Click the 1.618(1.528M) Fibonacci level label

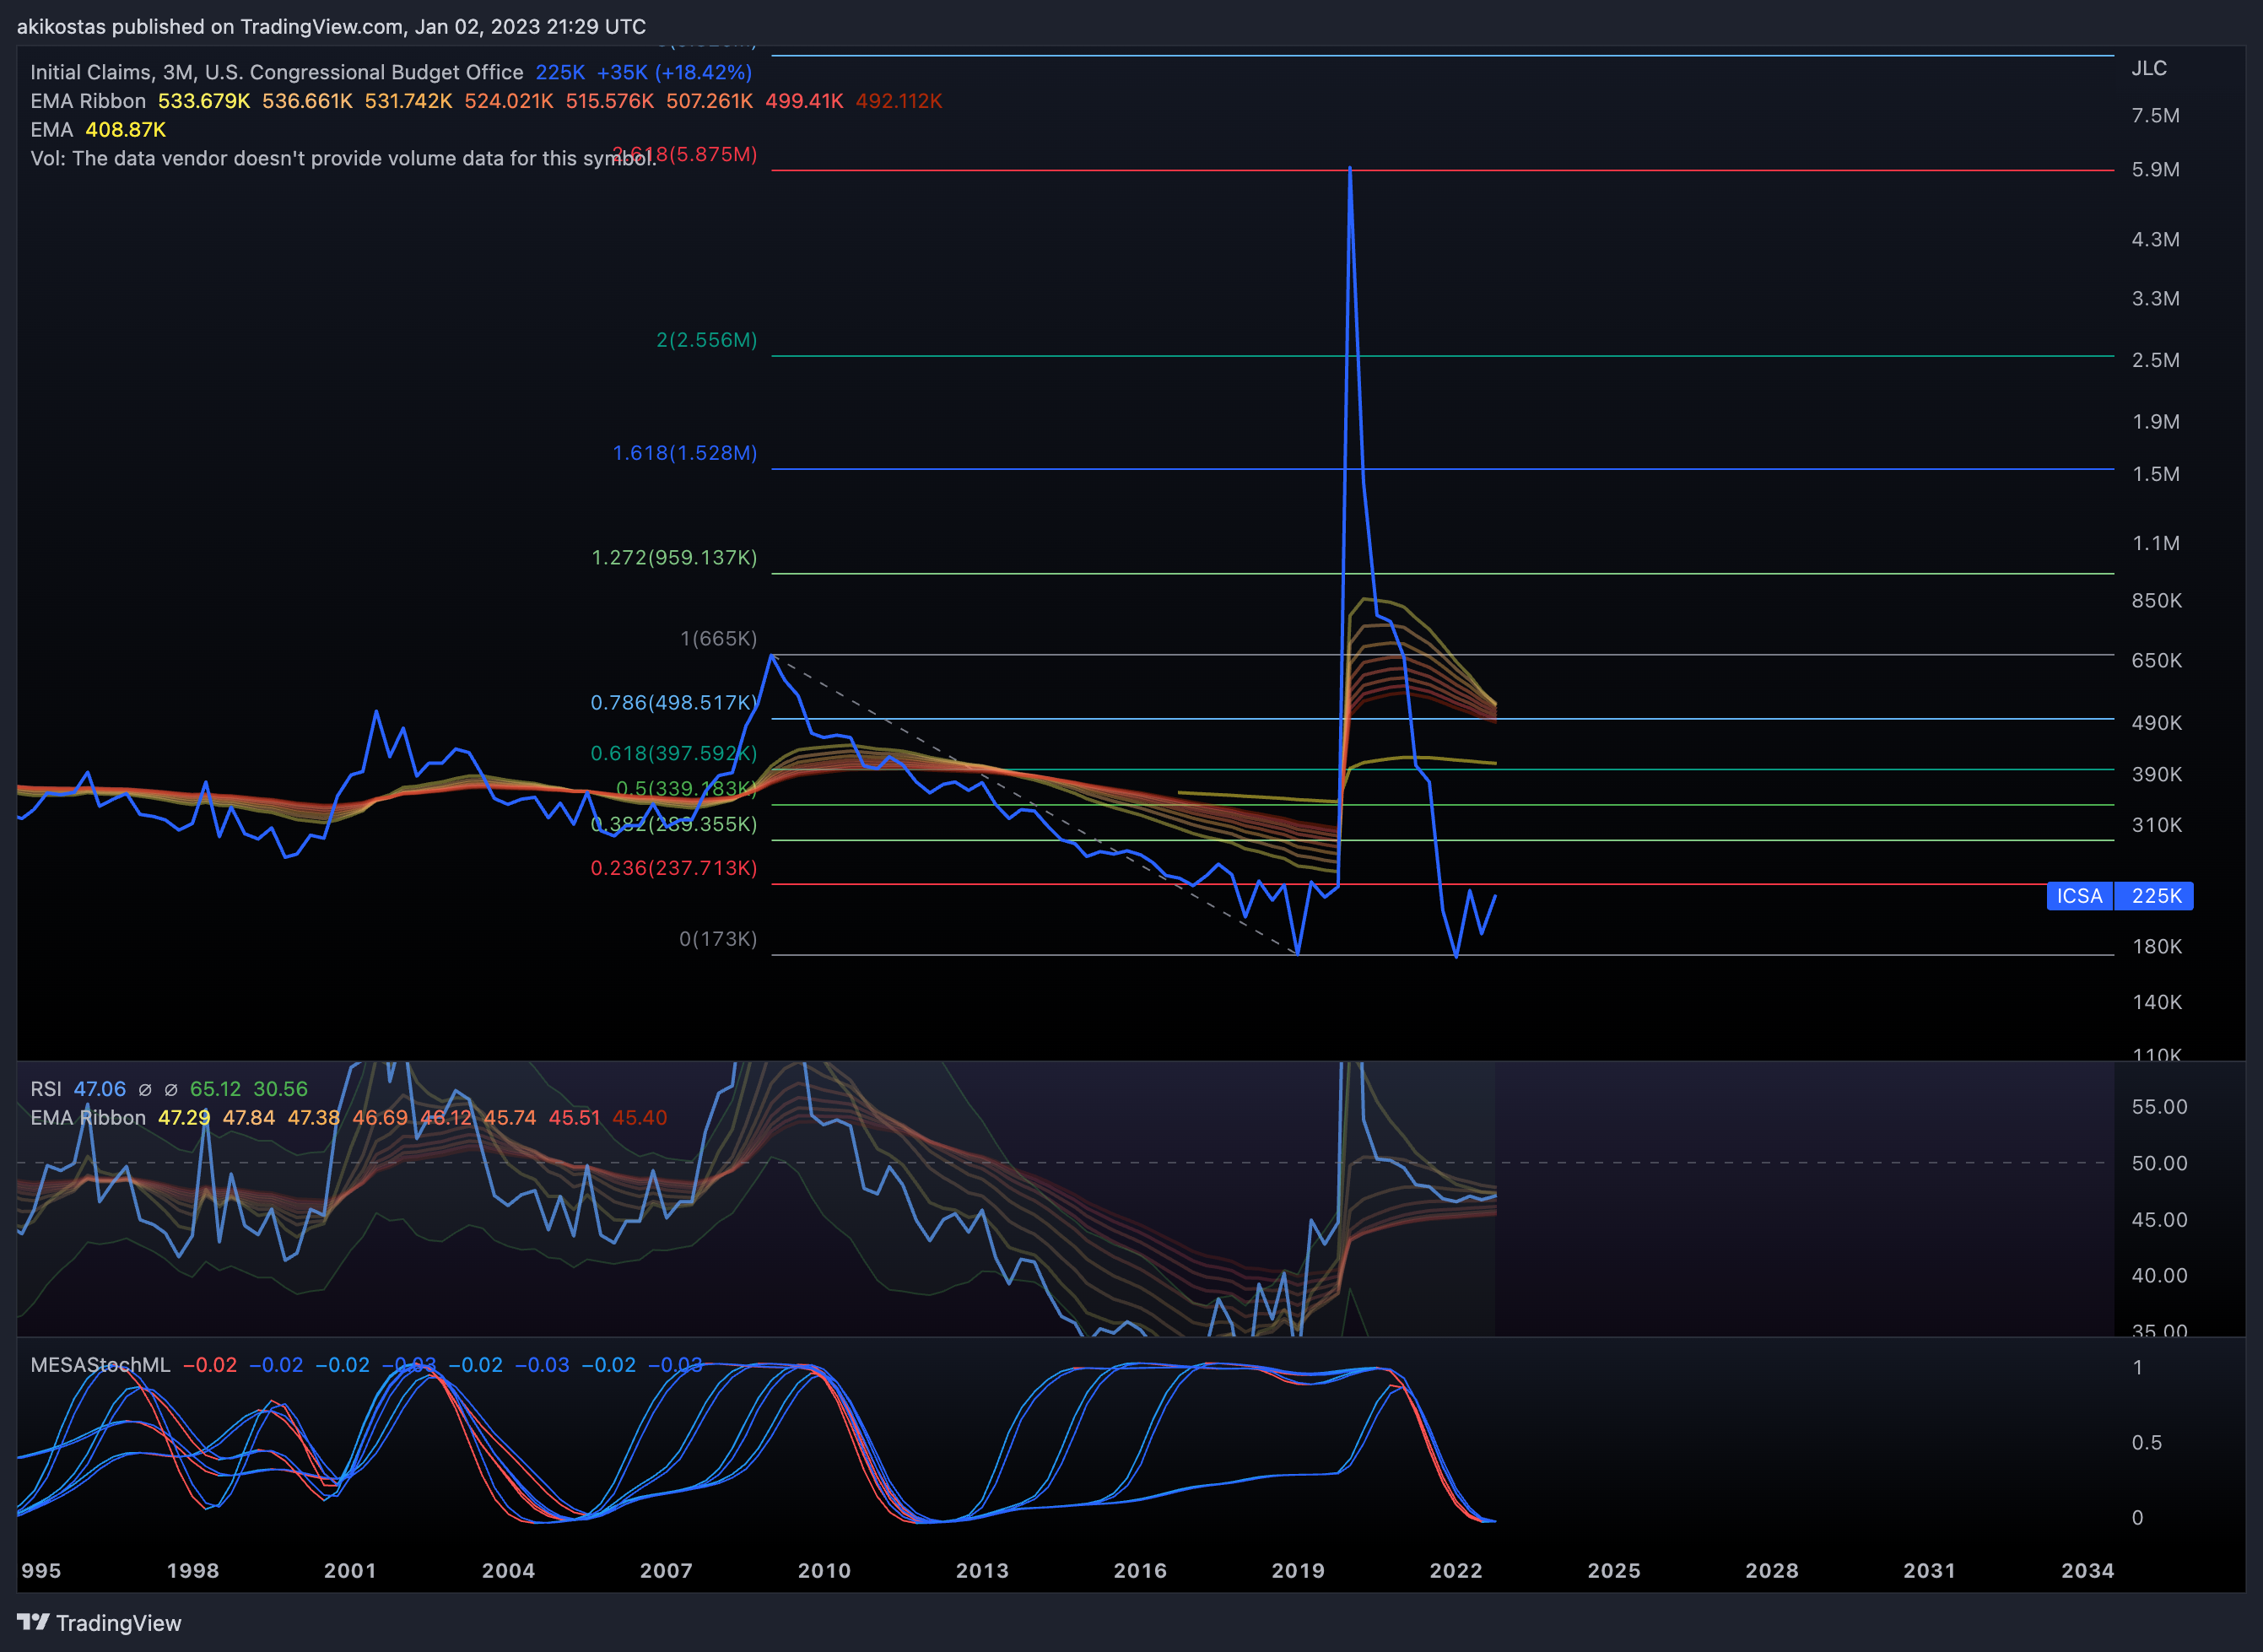[x=685, y=453]
